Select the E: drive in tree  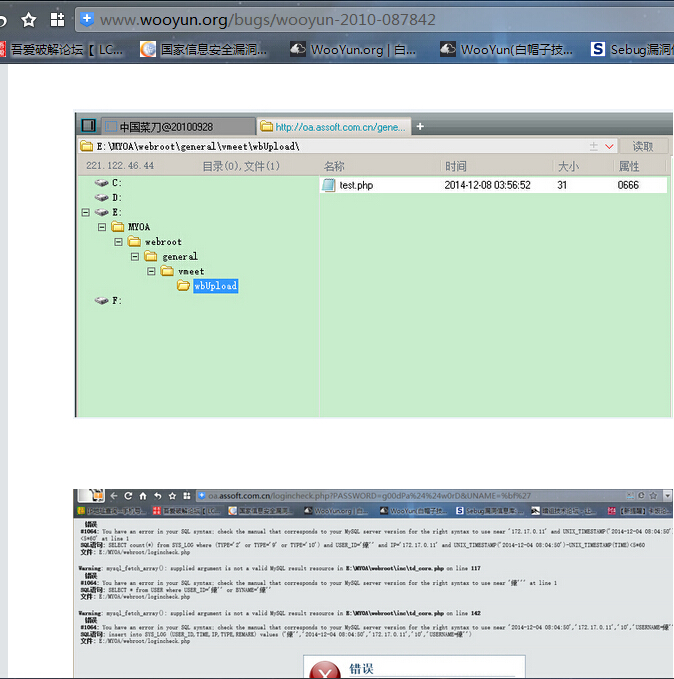(x=108, y=212)
